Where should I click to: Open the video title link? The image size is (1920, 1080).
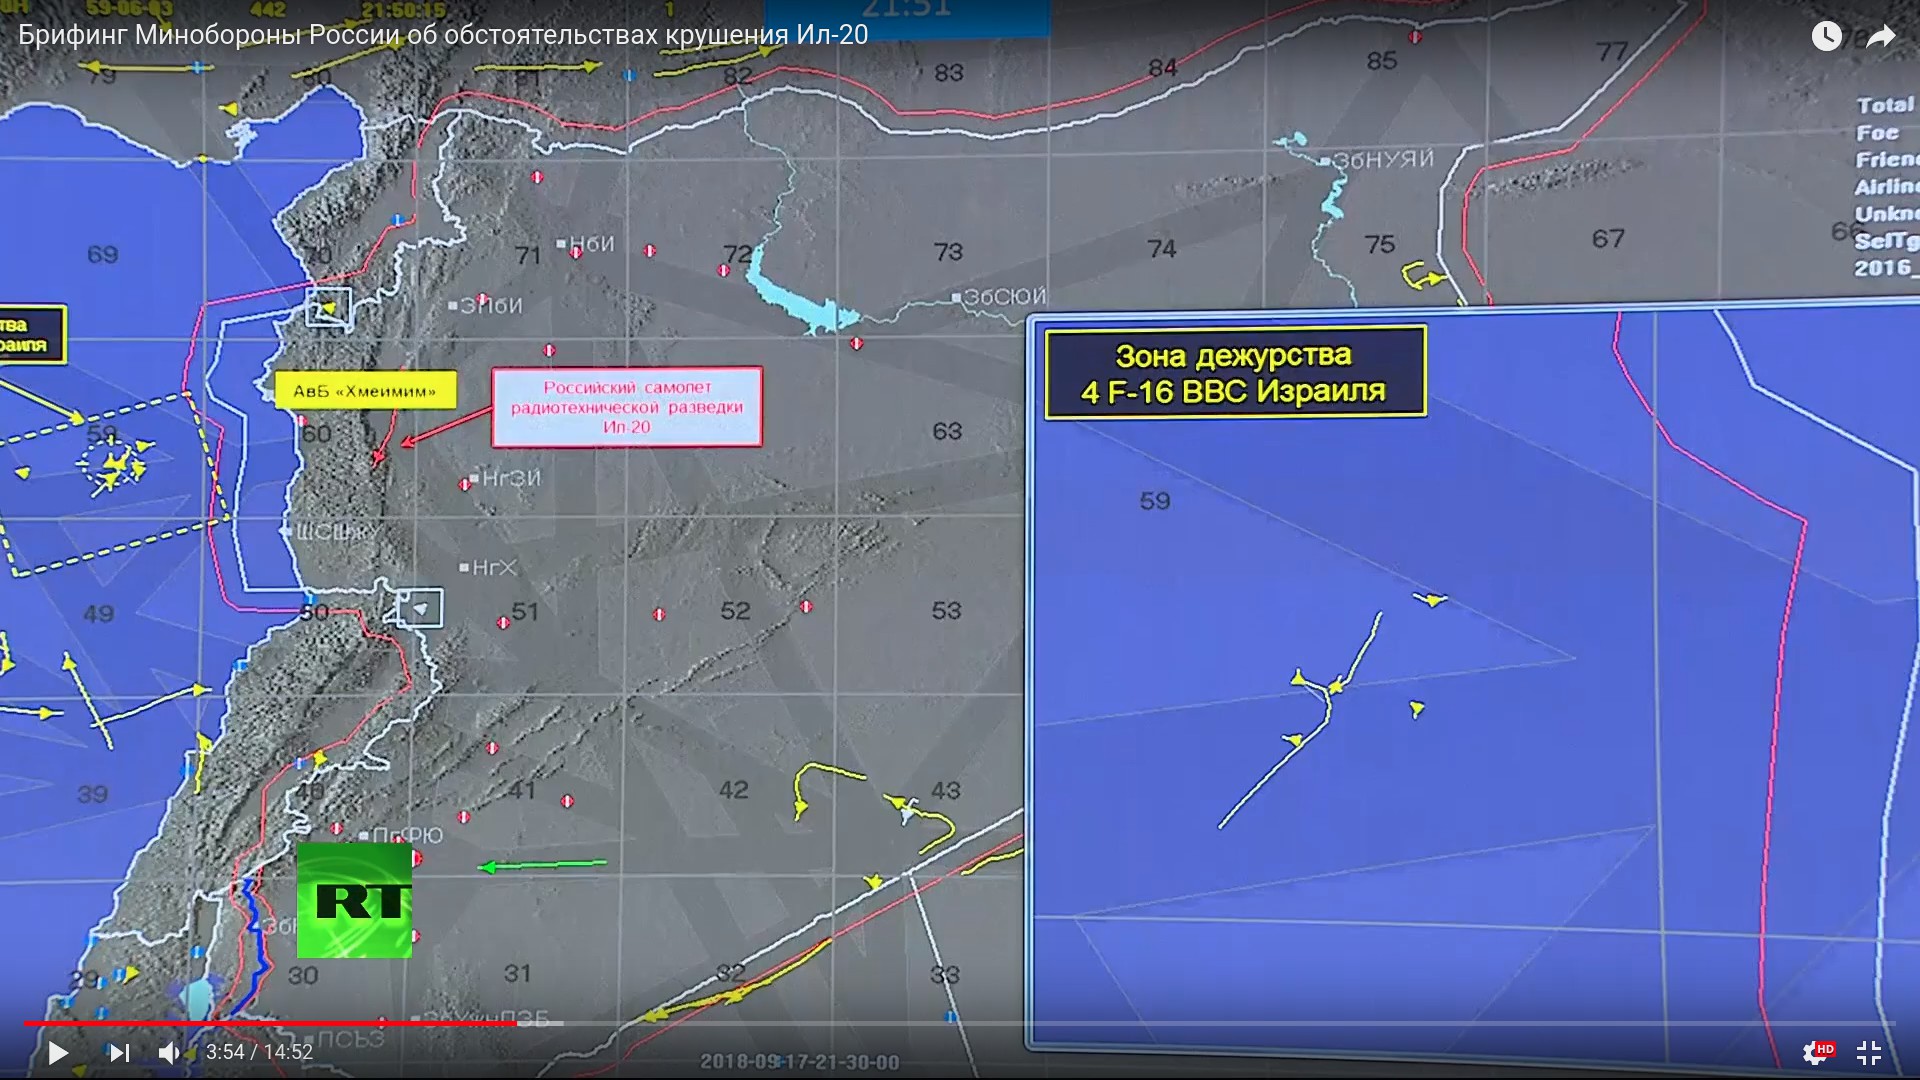tap(443, 35)
